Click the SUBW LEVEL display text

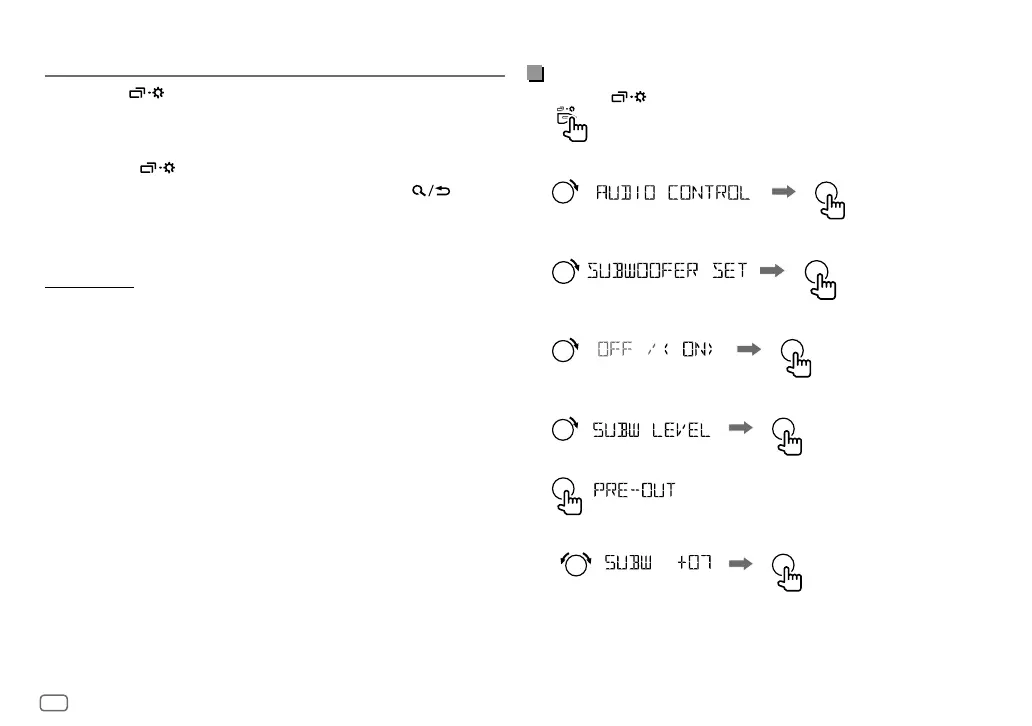[x=651, y=430]
